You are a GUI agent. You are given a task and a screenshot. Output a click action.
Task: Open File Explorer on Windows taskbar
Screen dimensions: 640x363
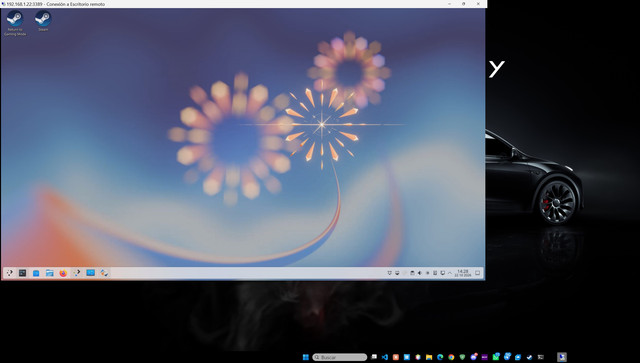click(429, 357)
